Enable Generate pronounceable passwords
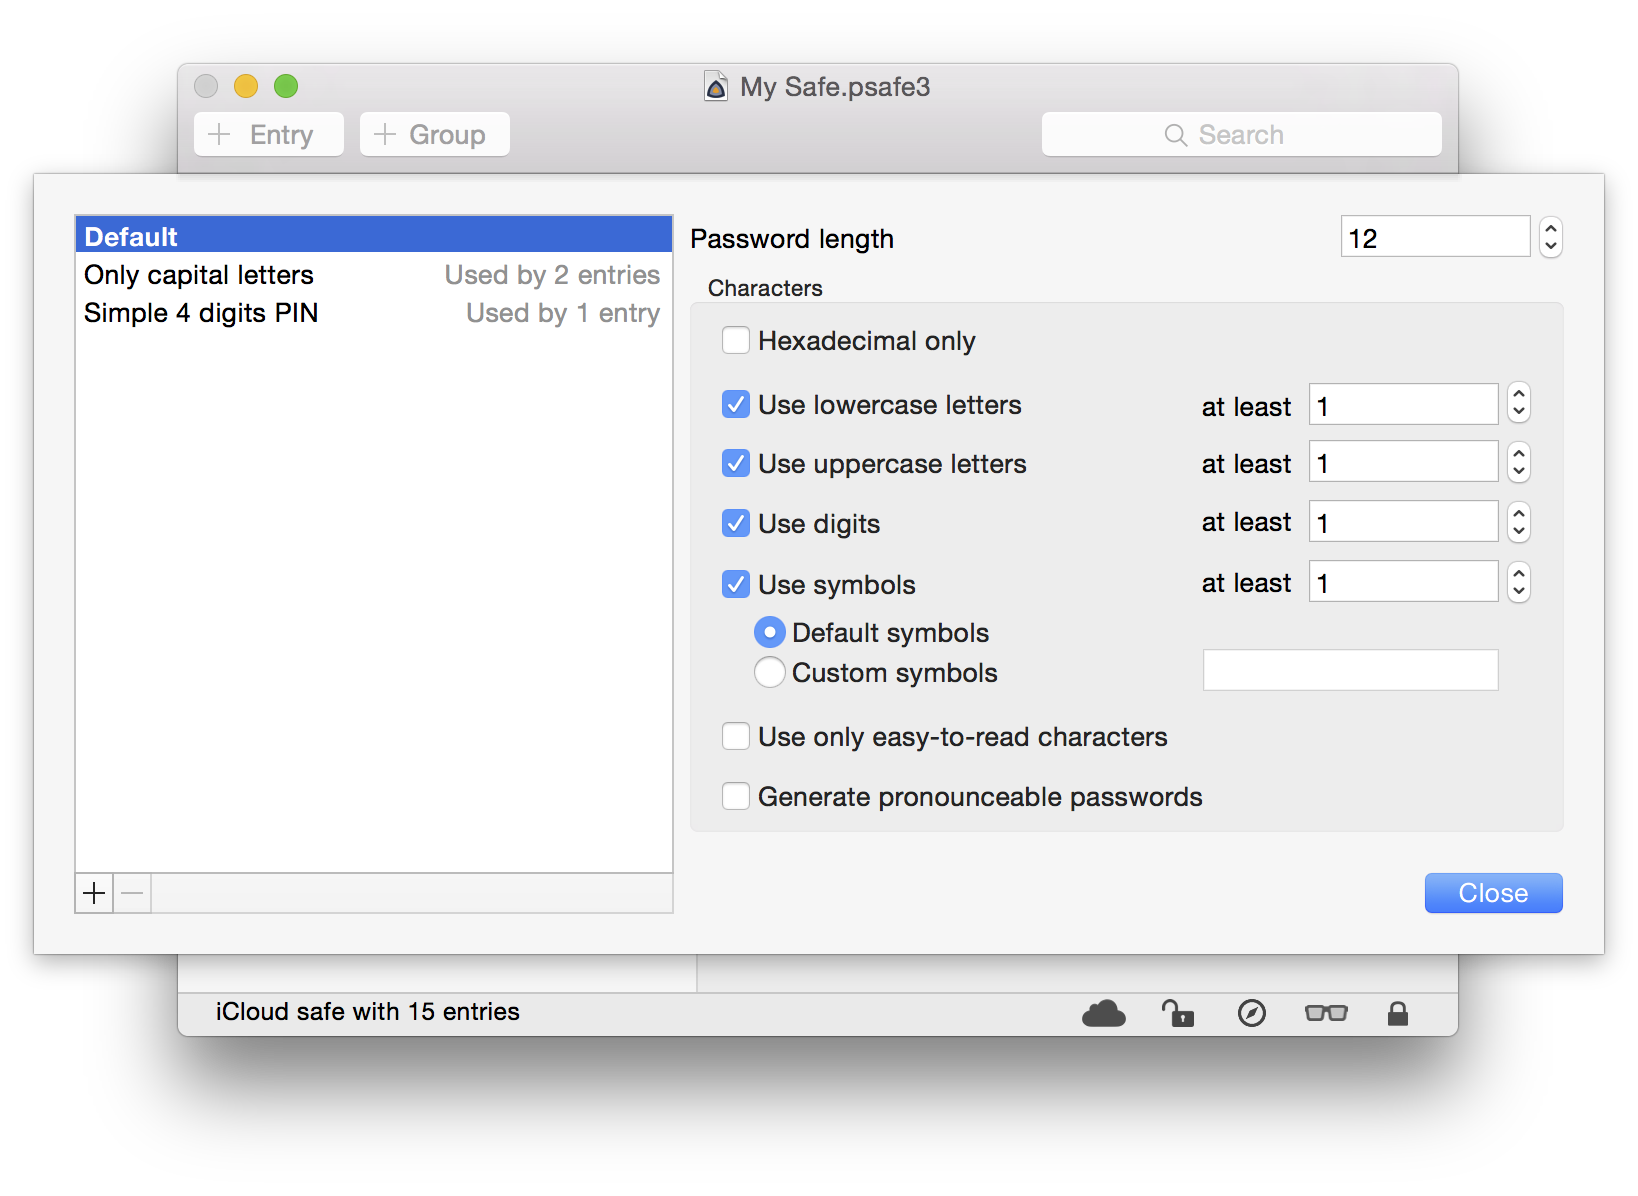The width and height of the screenshot is (1638, 1196). [x=736, y=797]
